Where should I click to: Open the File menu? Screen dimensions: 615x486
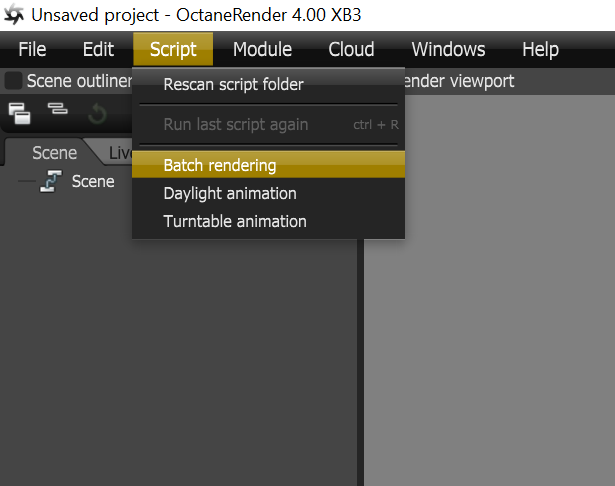[x=32, y=49]
